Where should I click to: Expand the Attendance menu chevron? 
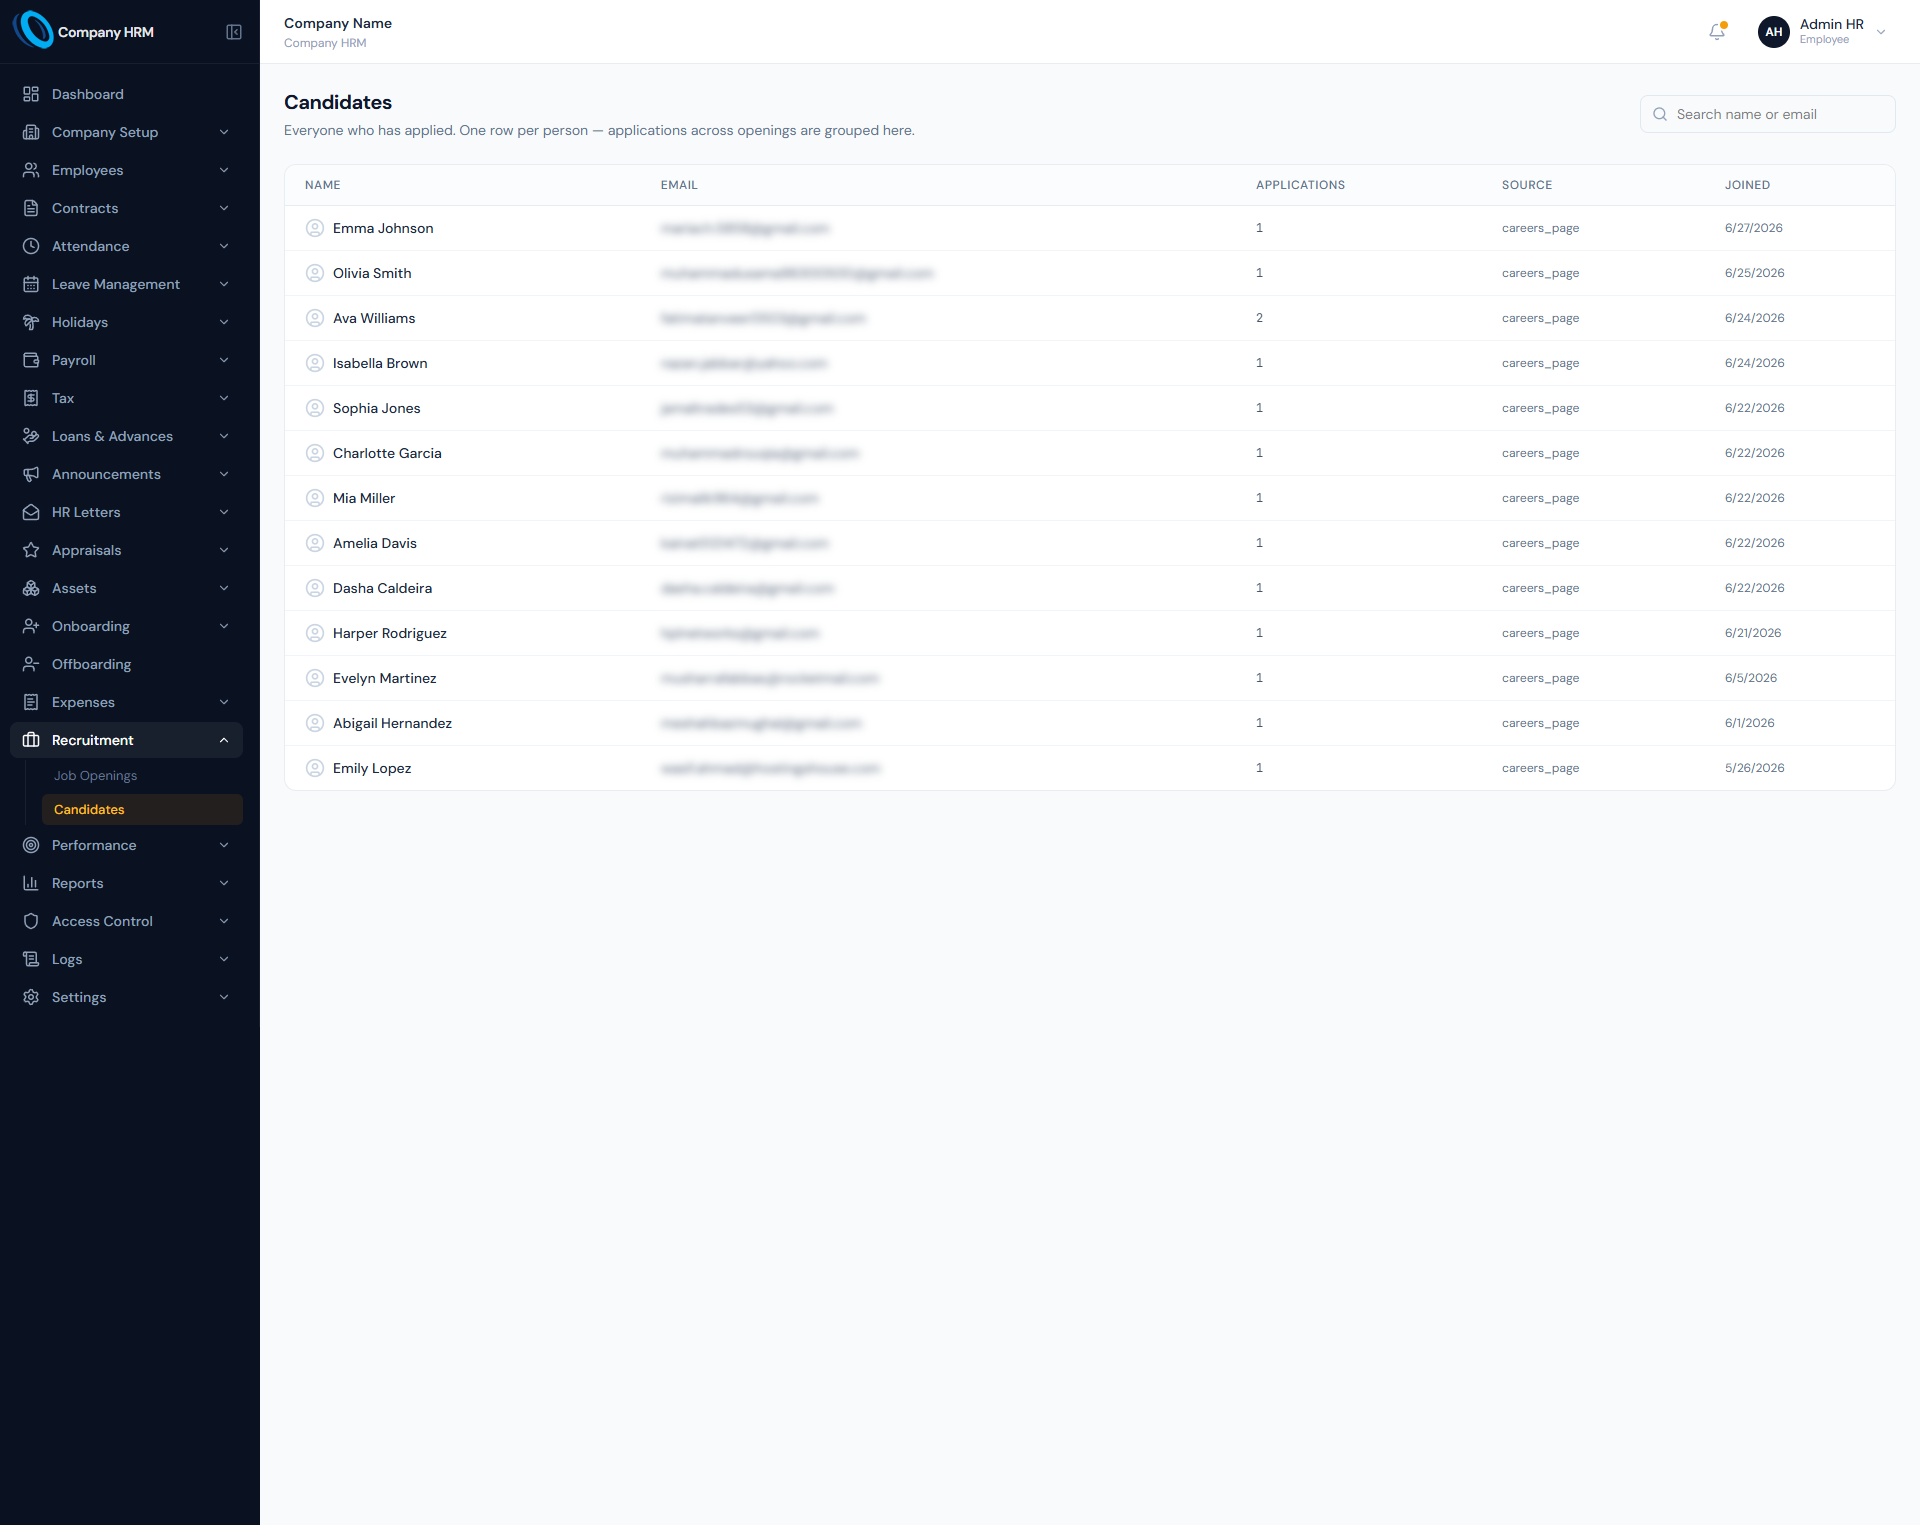tap(224, 246)
